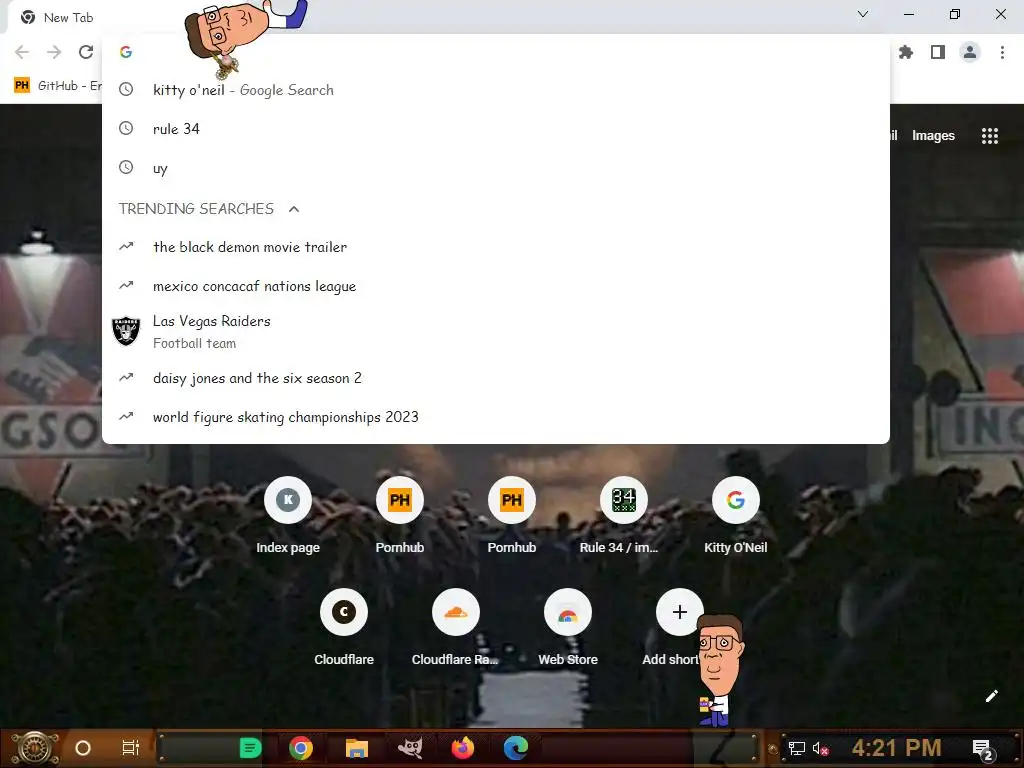
Task: Click the network tray icon
Action: pyautogui.click(x=797, y=748)
